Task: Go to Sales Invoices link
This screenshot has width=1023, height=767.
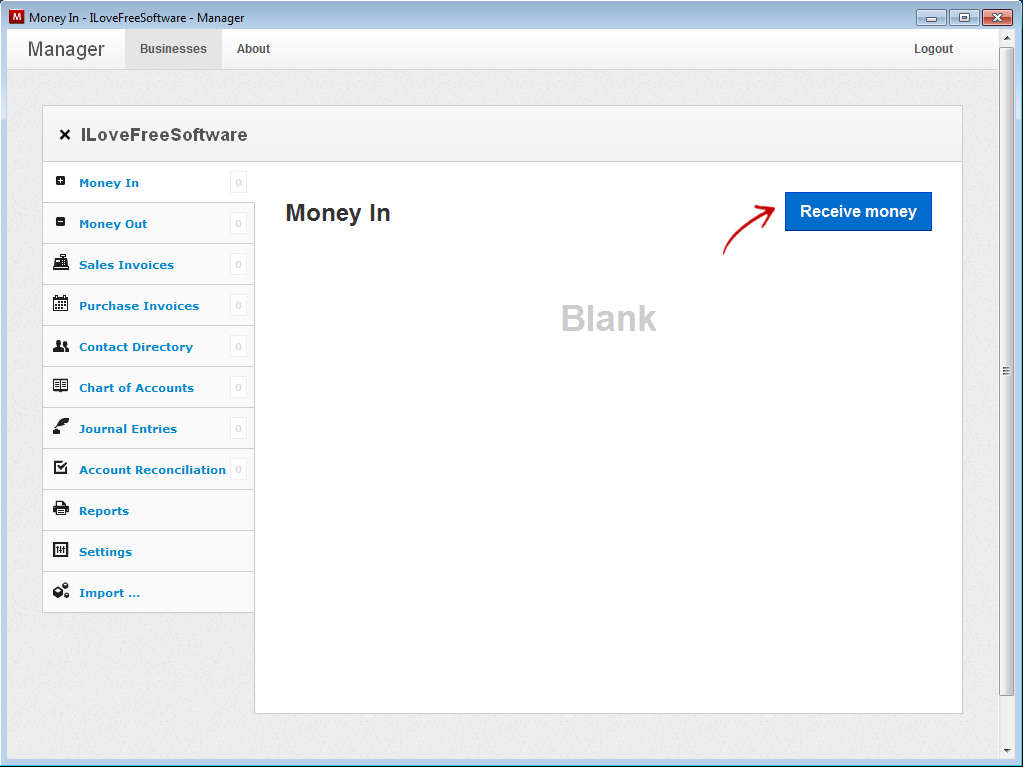Action: coord(127,265)
